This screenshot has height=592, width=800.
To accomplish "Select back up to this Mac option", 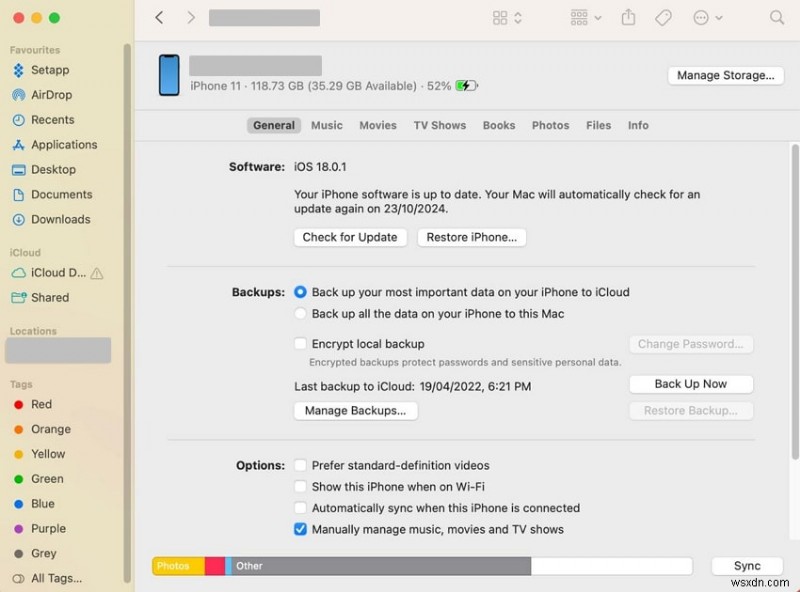I will pos(301,314).
